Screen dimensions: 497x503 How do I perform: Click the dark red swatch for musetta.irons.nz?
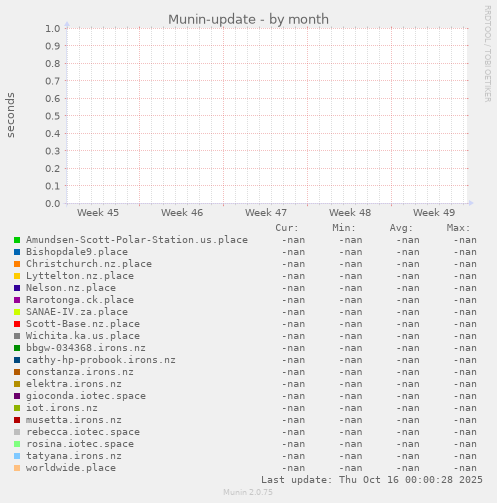pos(17,420)
